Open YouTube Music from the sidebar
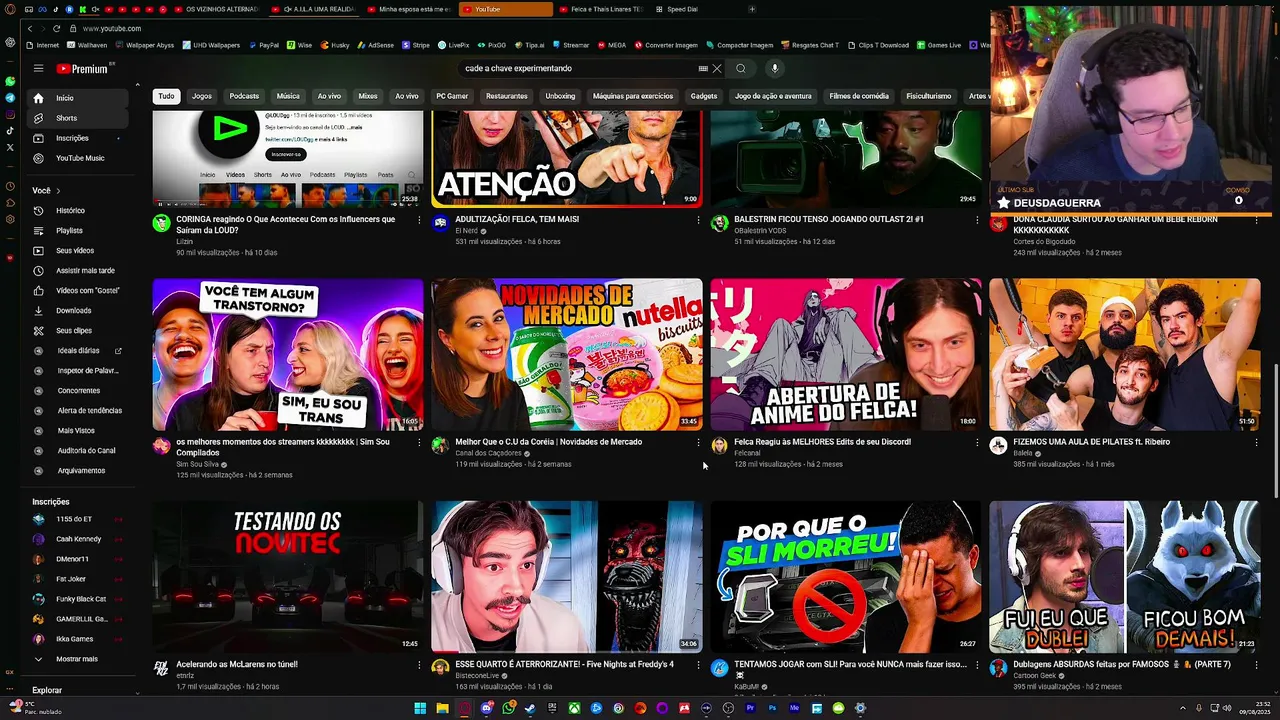Viewport: 1280px width, 720px height. [80, 158]
